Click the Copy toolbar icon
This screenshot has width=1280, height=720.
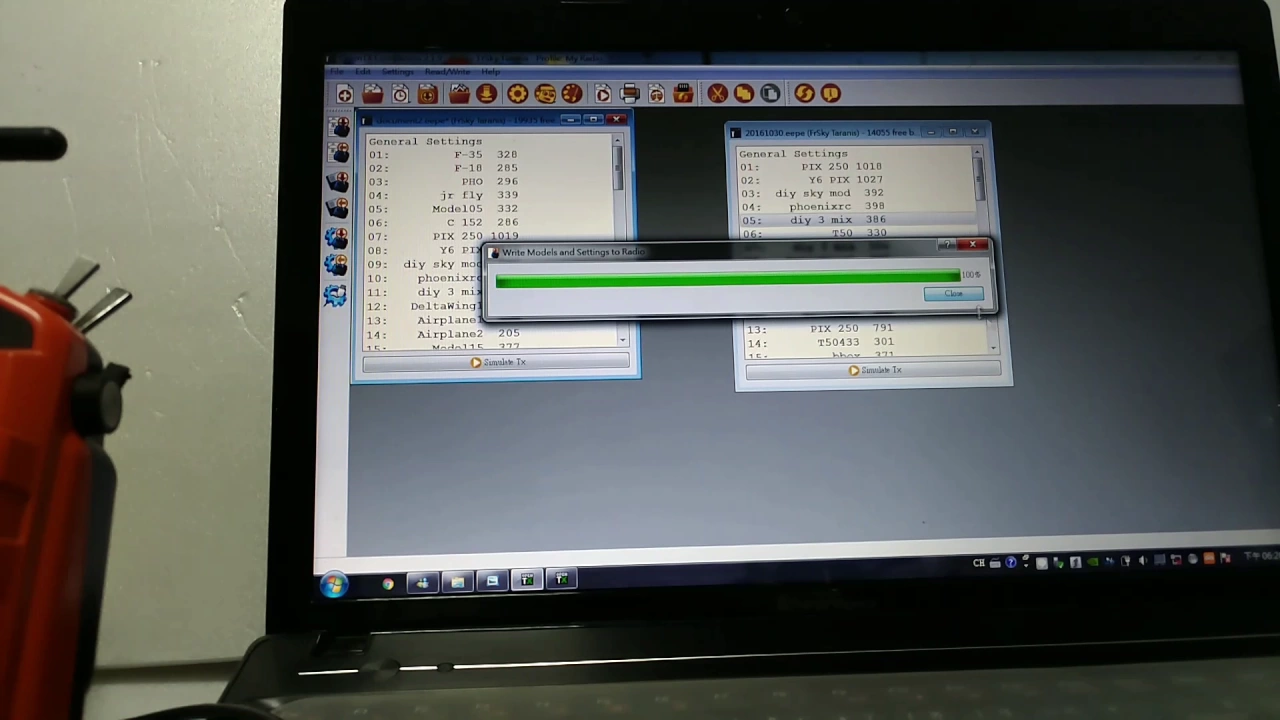[x=744, y=94]
